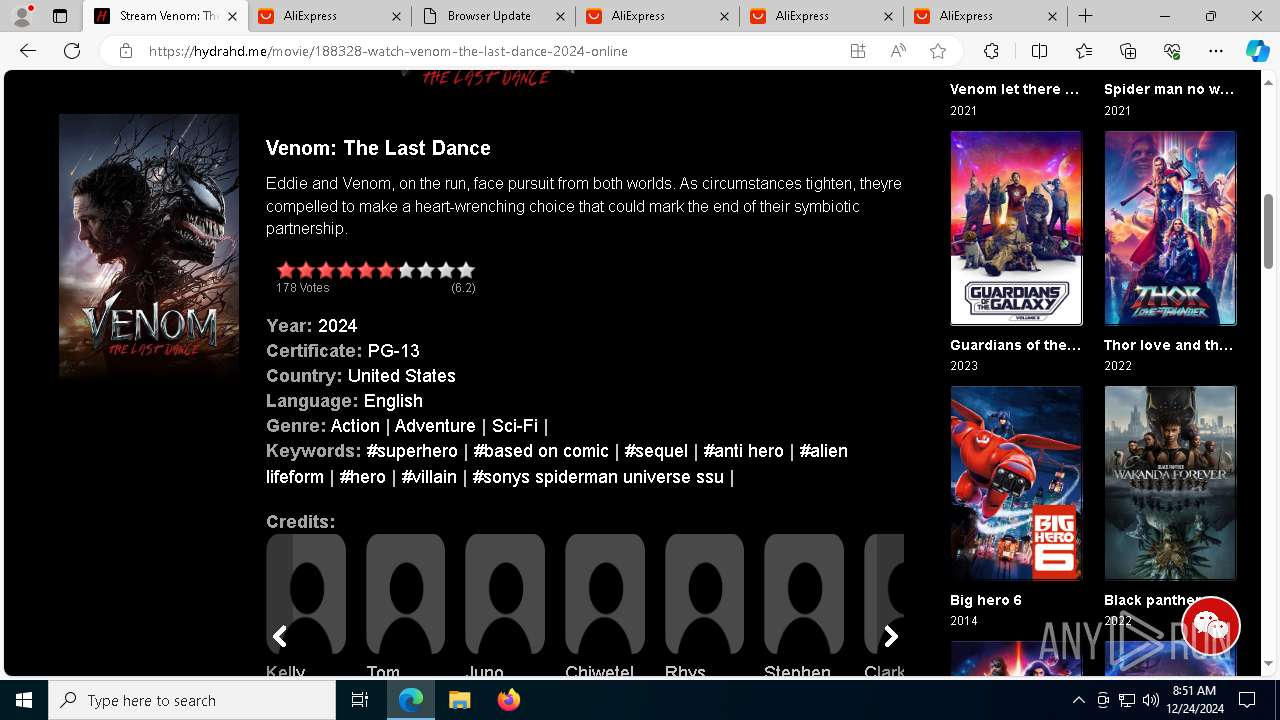This screenshot has height=720, width=1280.
Task: Open the #villain keyword link
Action: [429, 477]
